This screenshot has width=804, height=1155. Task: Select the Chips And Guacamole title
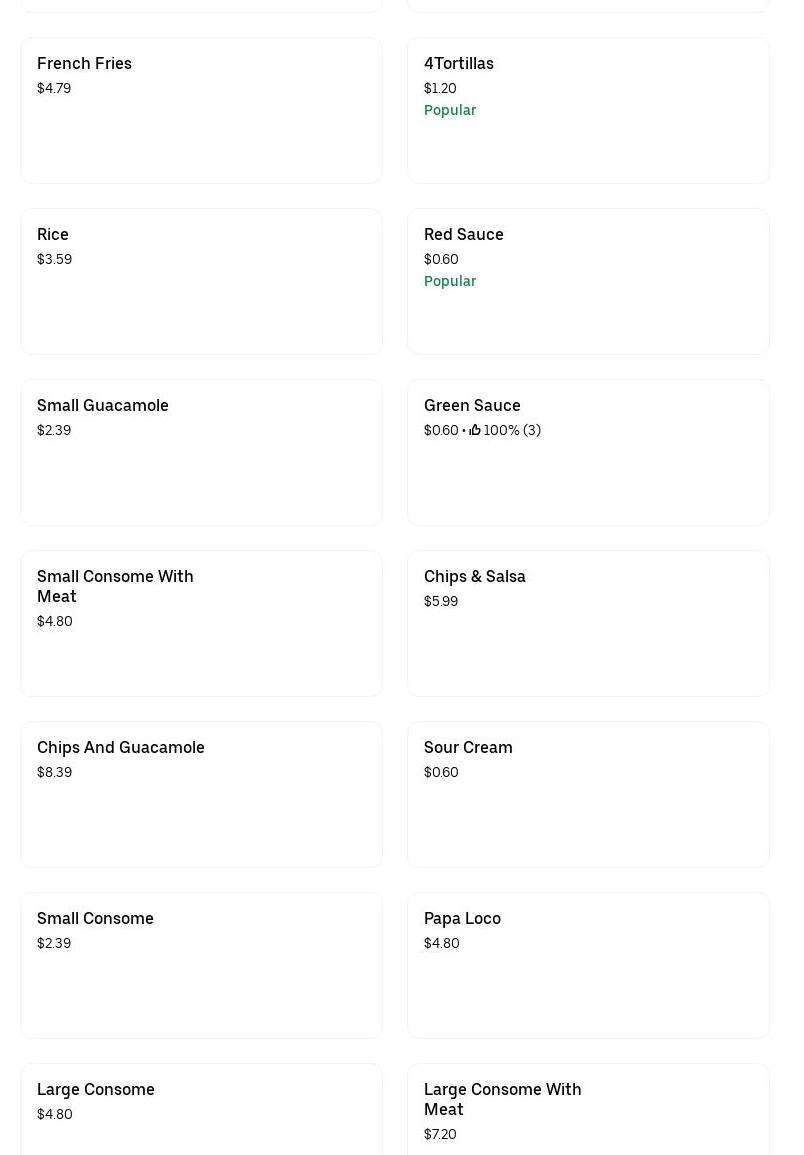tap(120, 748)
